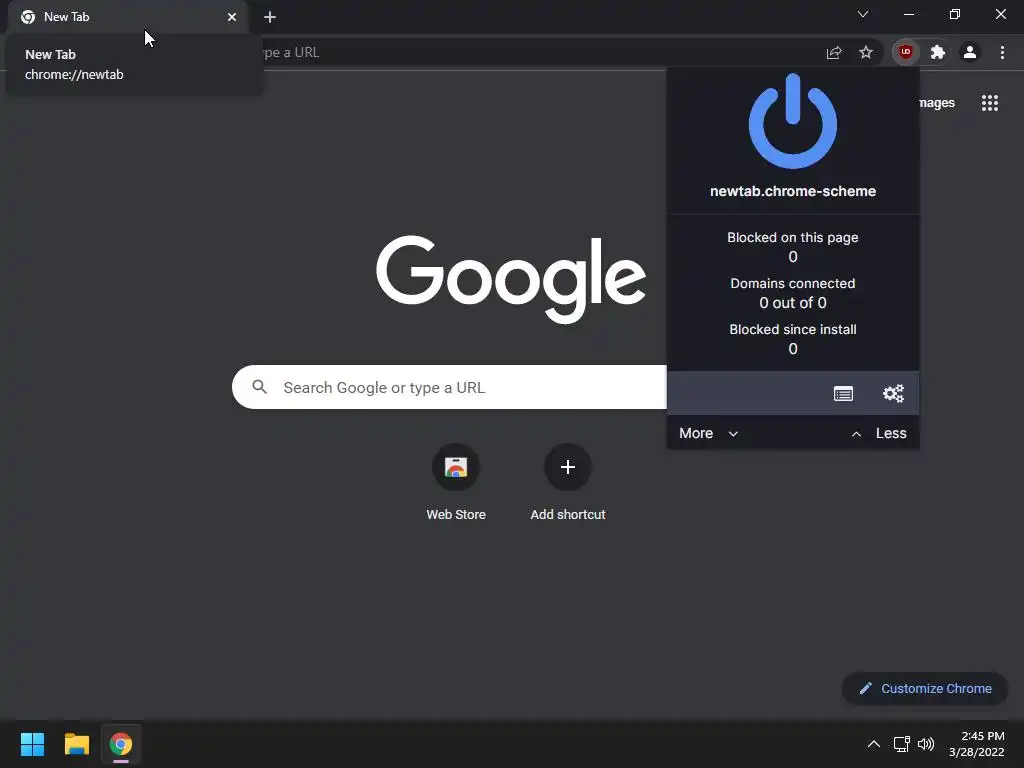Open the network status tray icon
The width and height of the screenshot is (1024, 768).
tap(902, 744)
